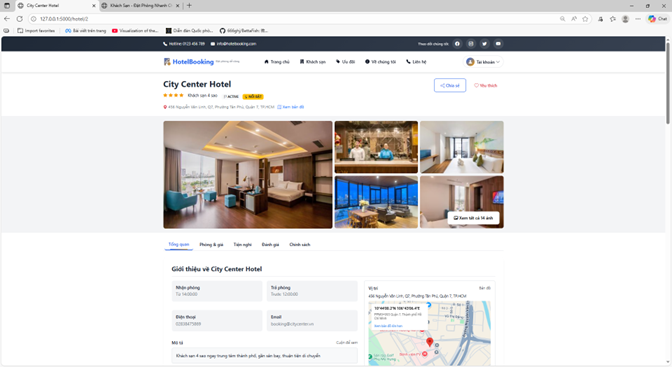The width and height of the screenshot is (672, 367).
Task: Open the Ưu đãi menu item
Action: [345, 62]
